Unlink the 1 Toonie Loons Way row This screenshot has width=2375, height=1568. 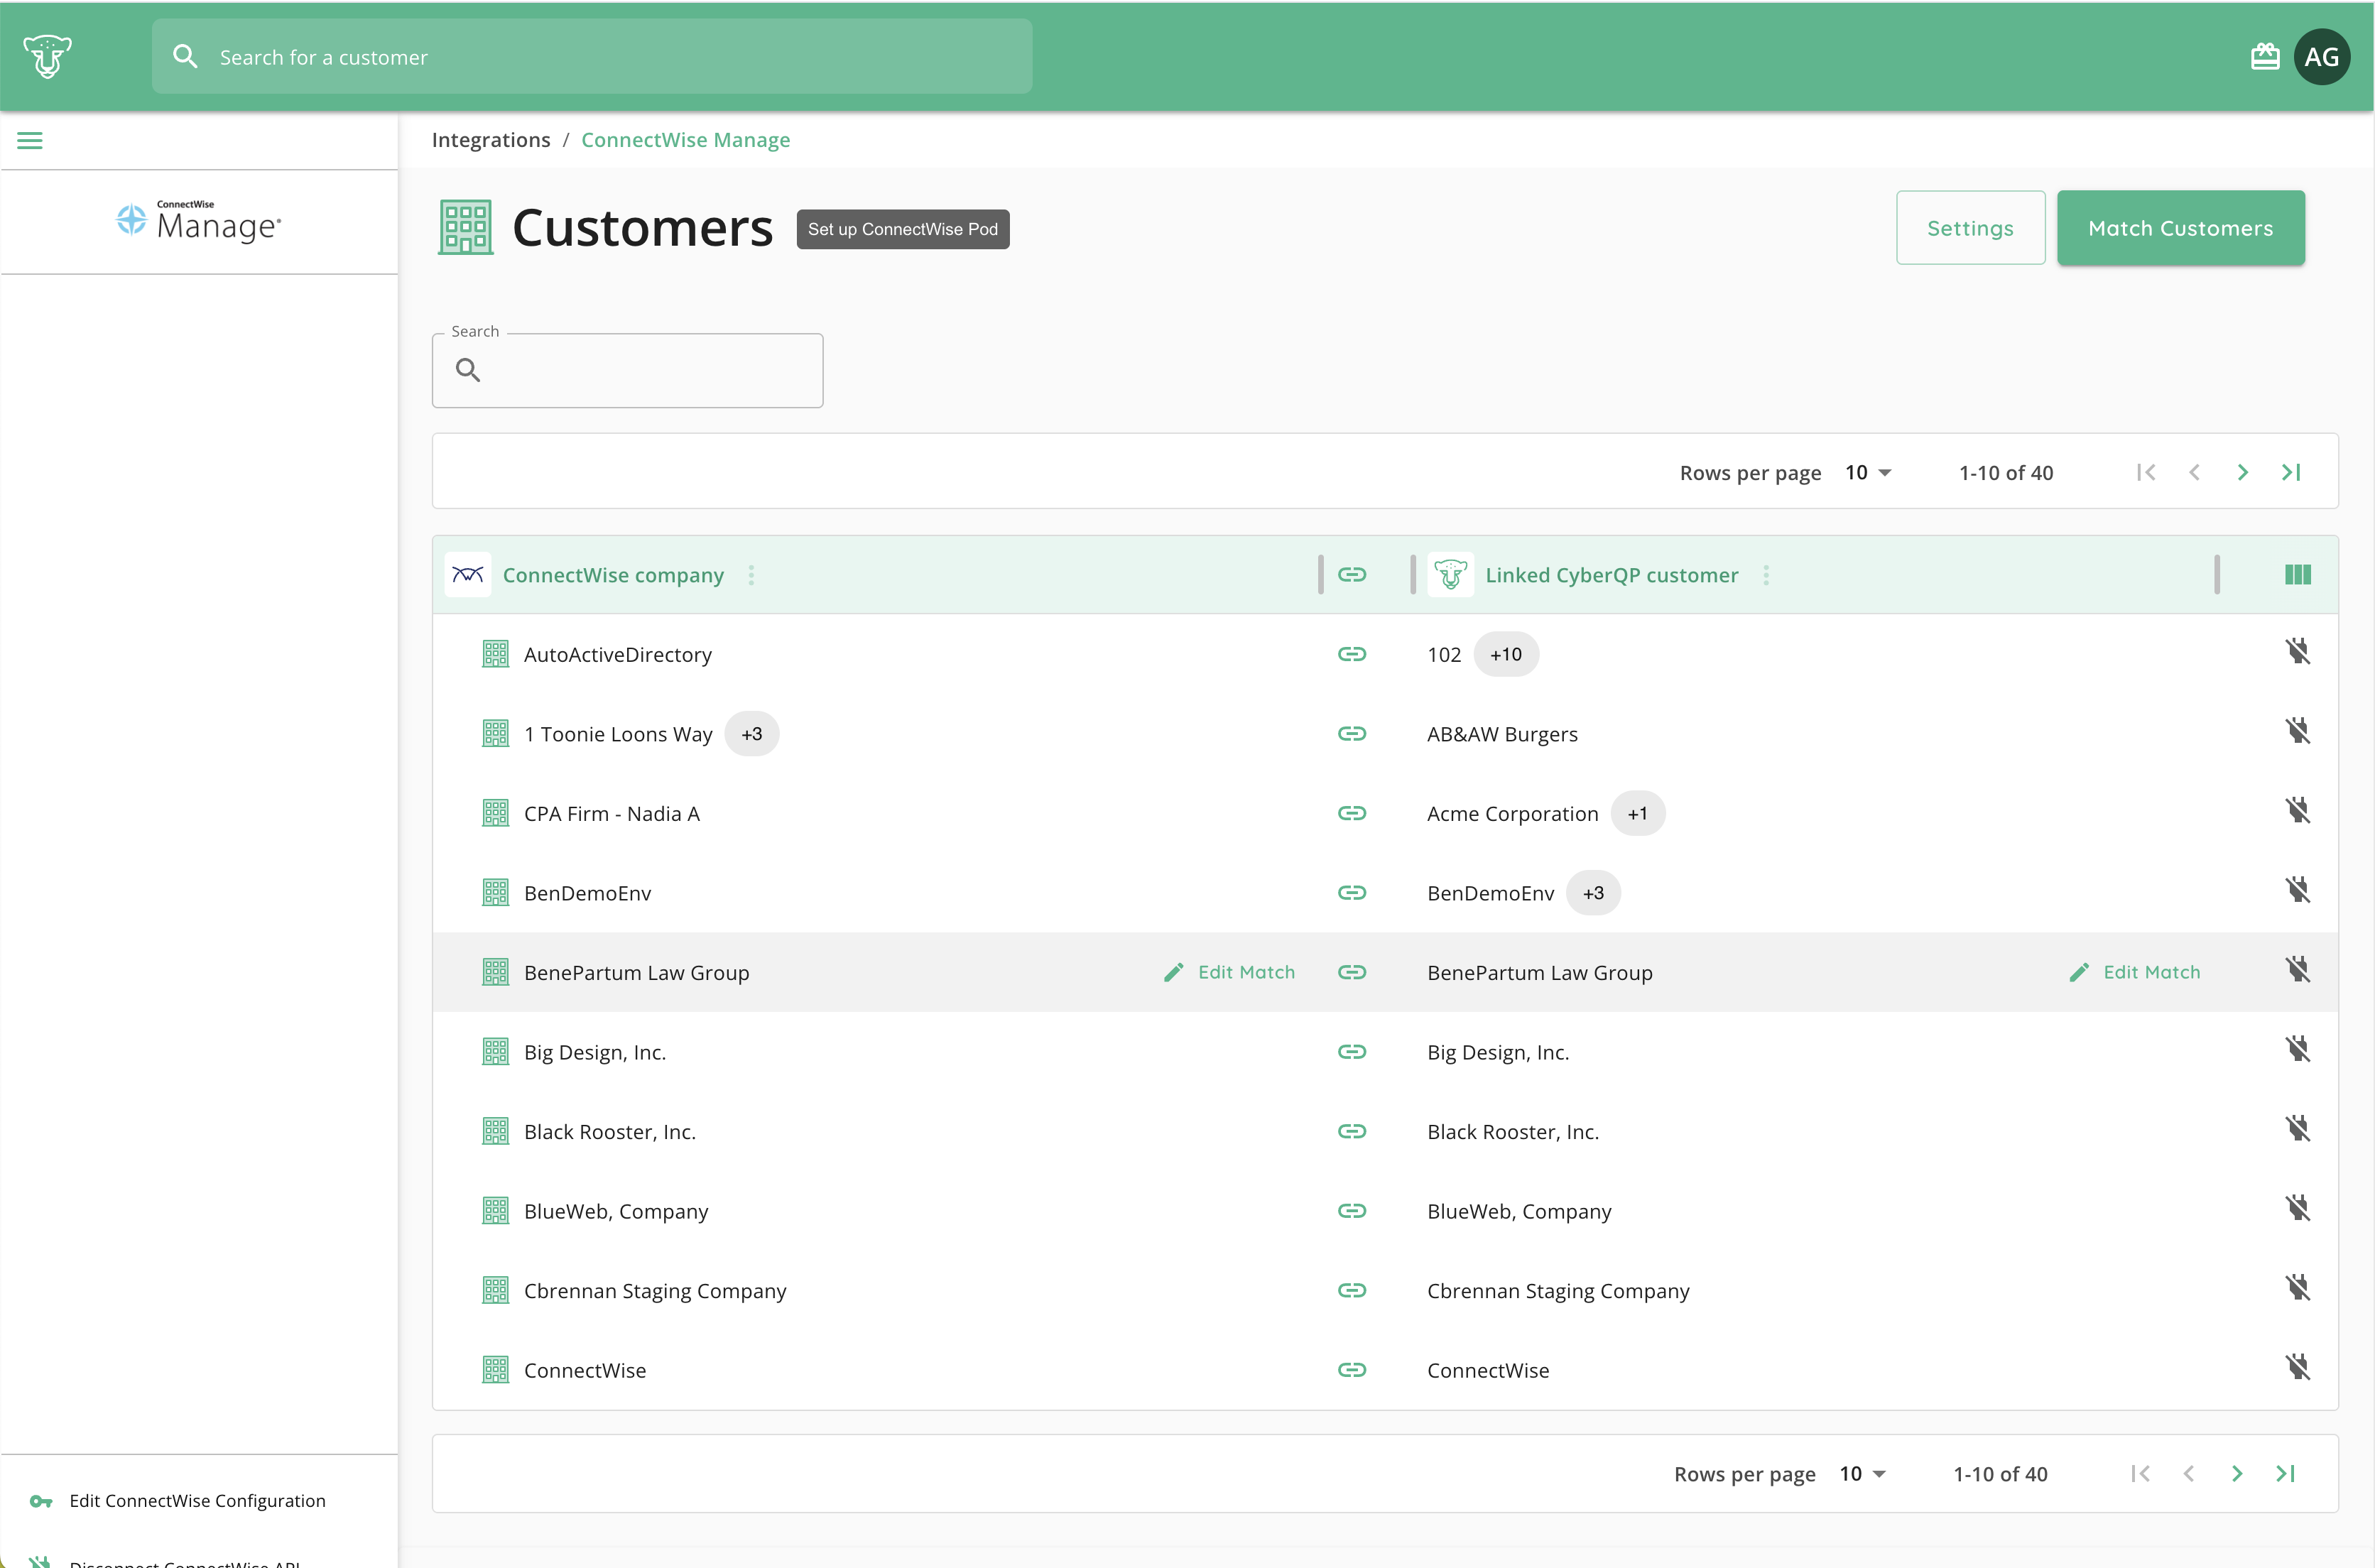click(x=2297, y=732)
